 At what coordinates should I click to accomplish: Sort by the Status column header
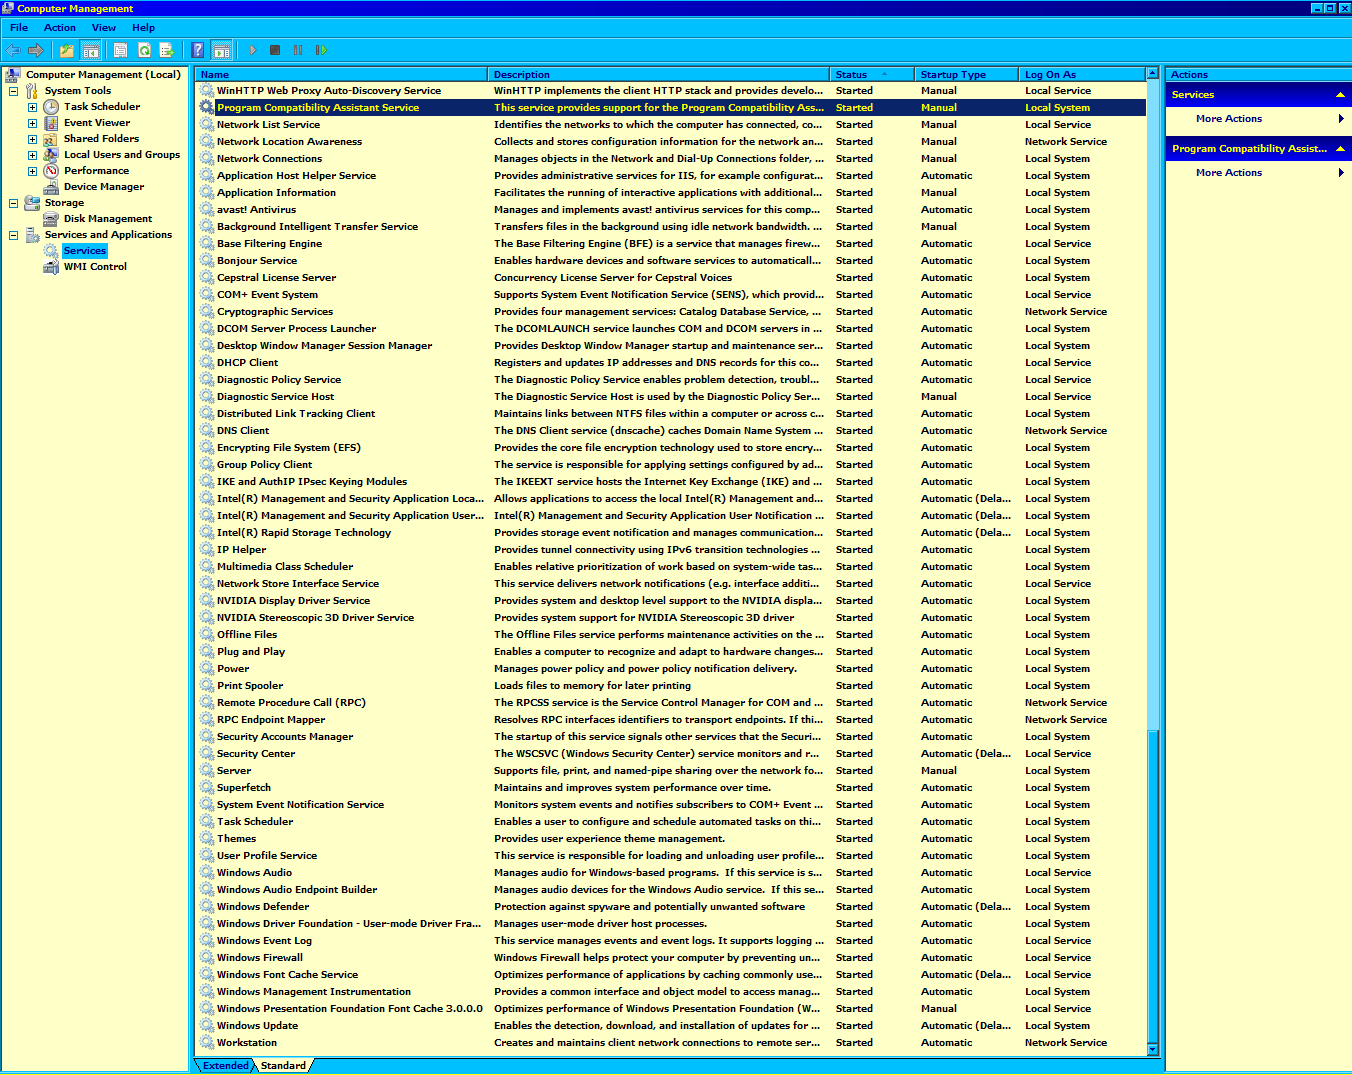coord(872,75)
